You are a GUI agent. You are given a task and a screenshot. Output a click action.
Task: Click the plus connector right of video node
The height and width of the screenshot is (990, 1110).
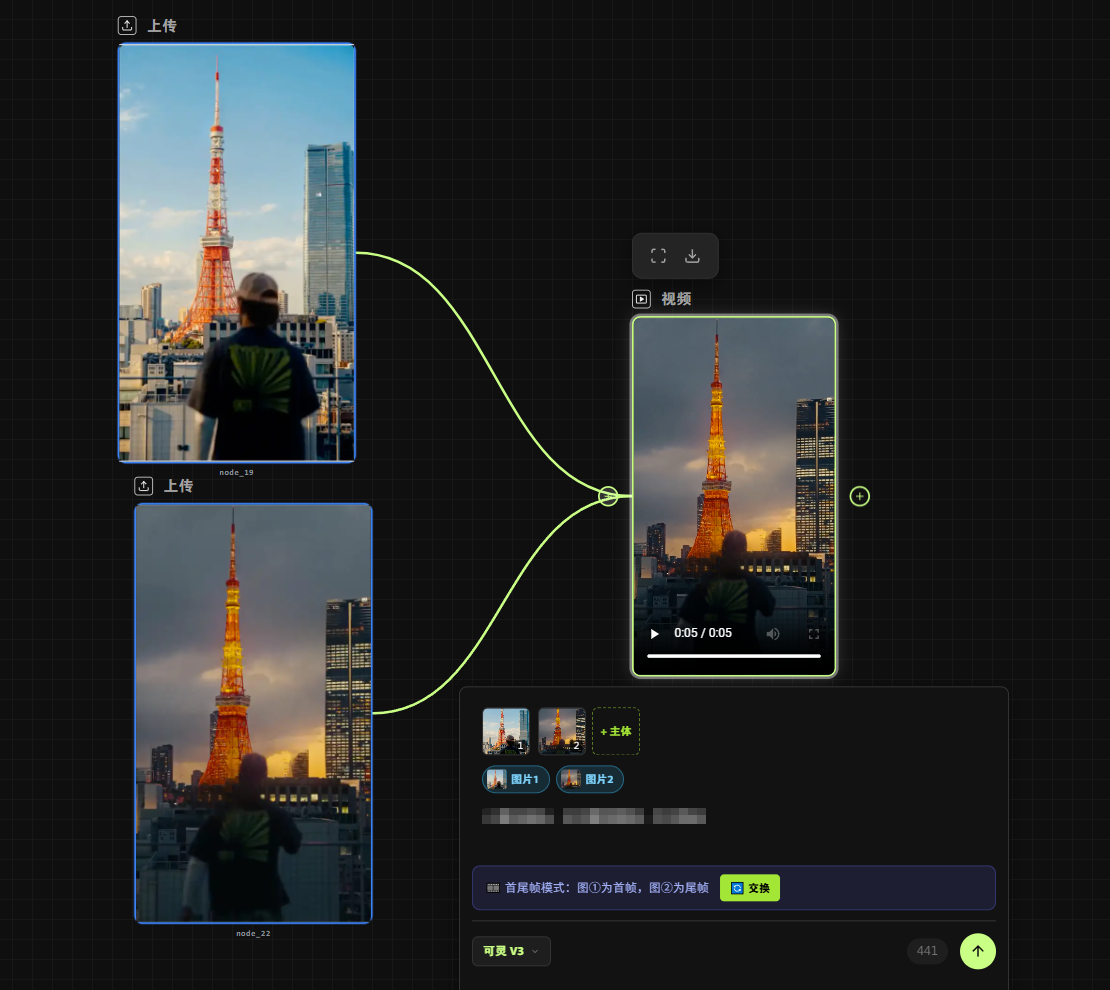[x=860, y=496]
